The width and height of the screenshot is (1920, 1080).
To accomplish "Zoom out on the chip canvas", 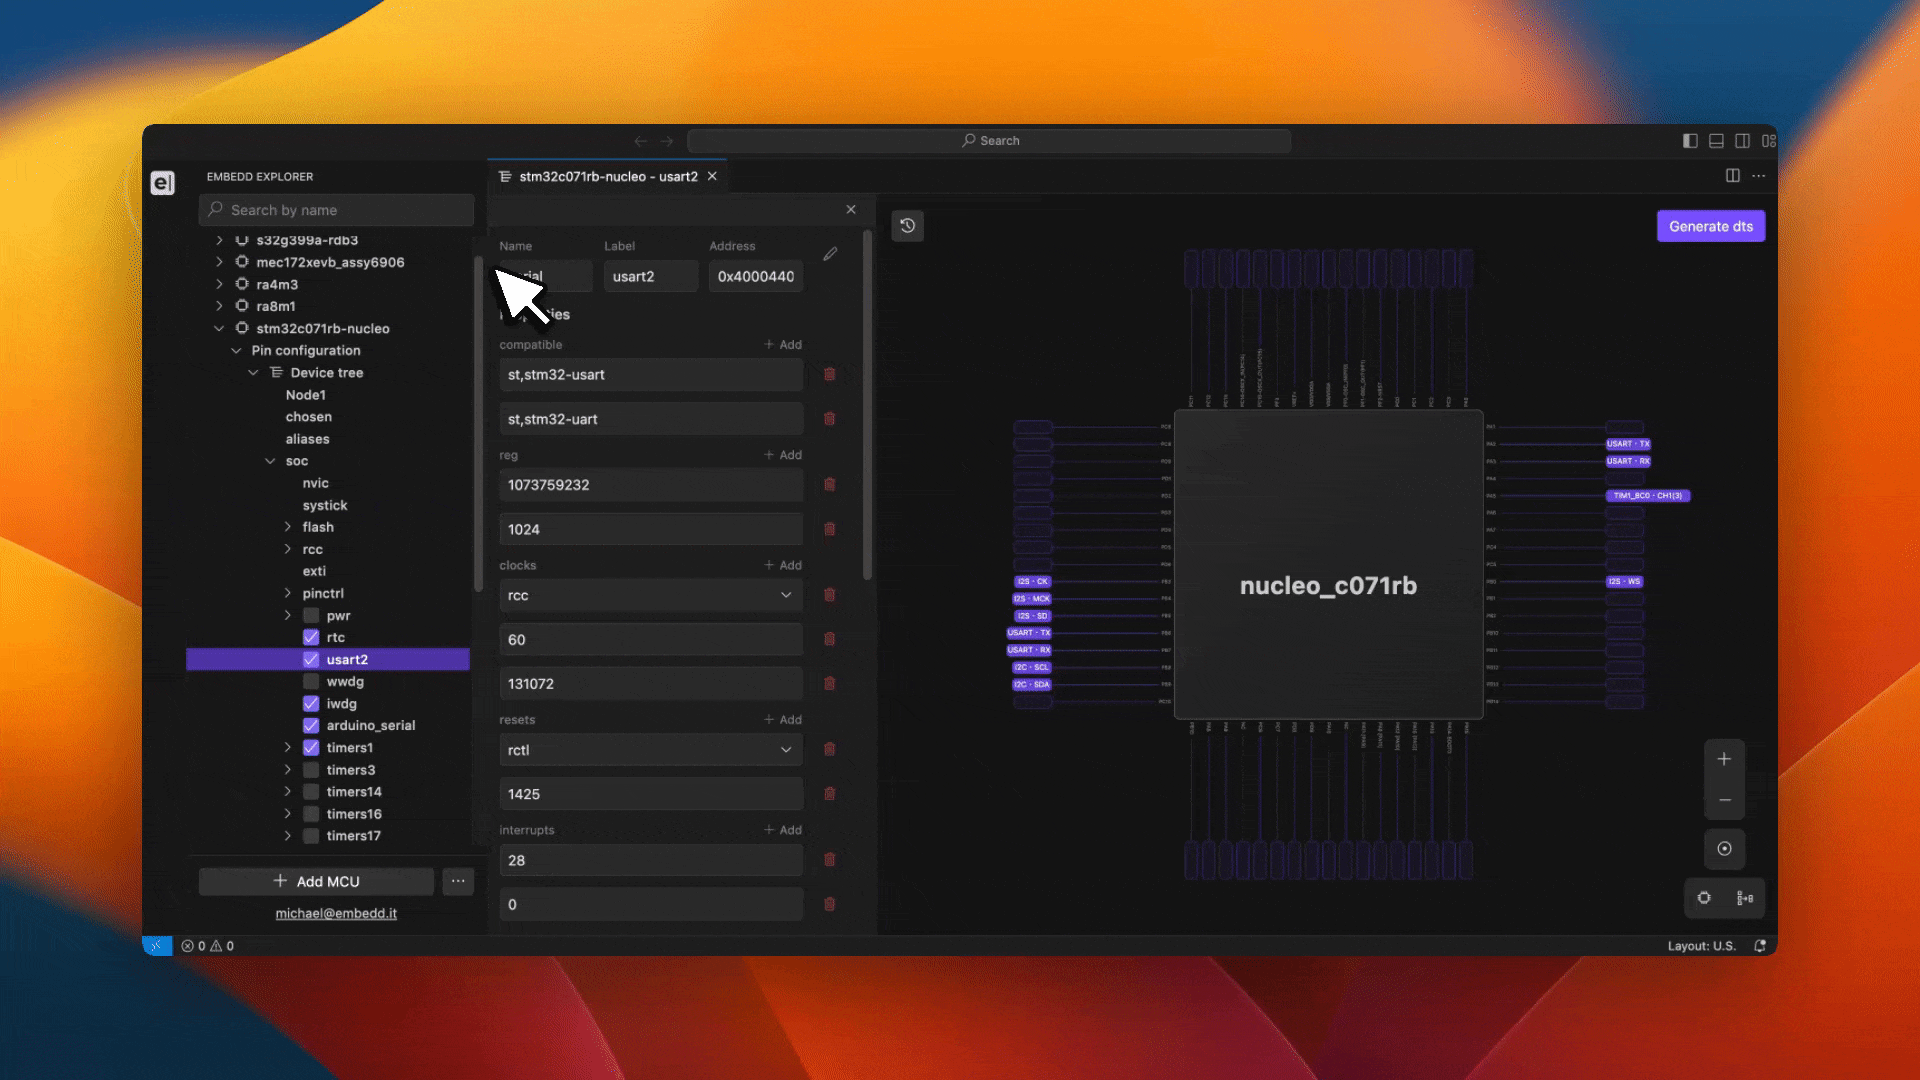I will click(1724, 800).
